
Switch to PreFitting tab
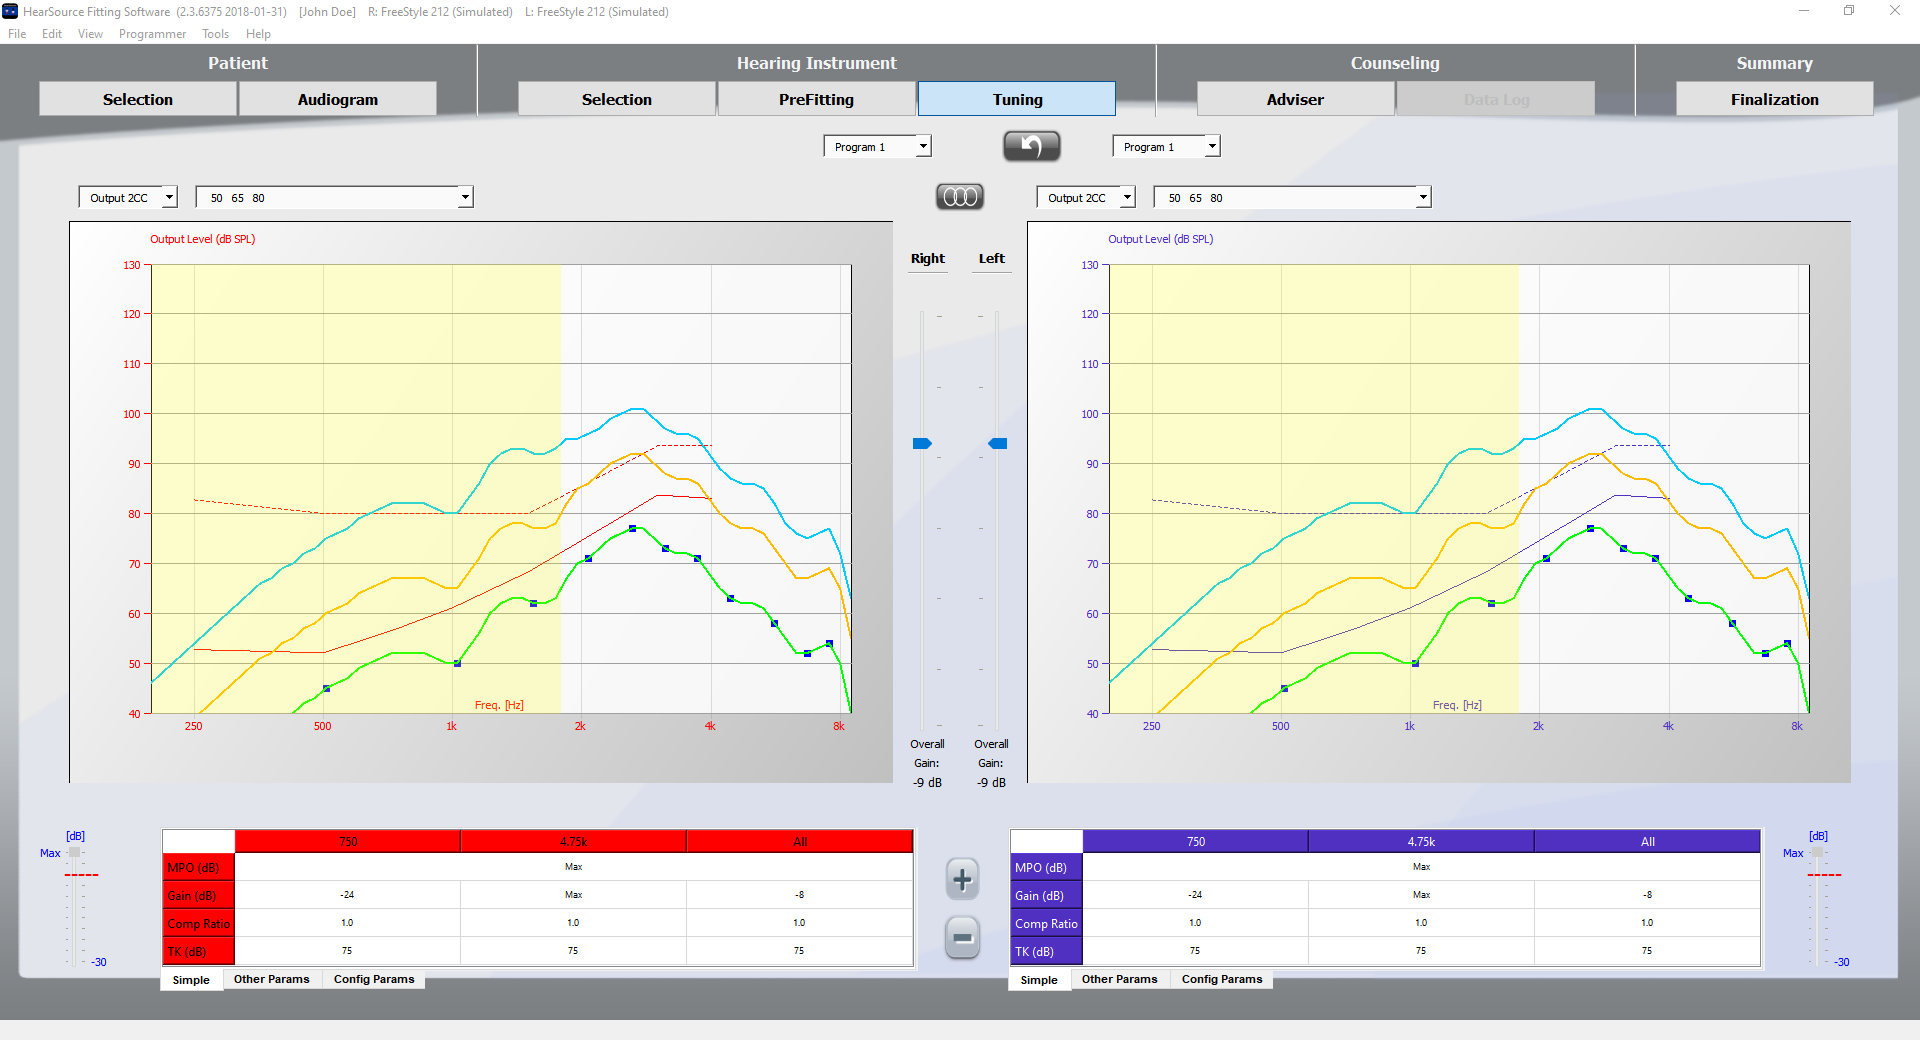[x=816, y=99]
